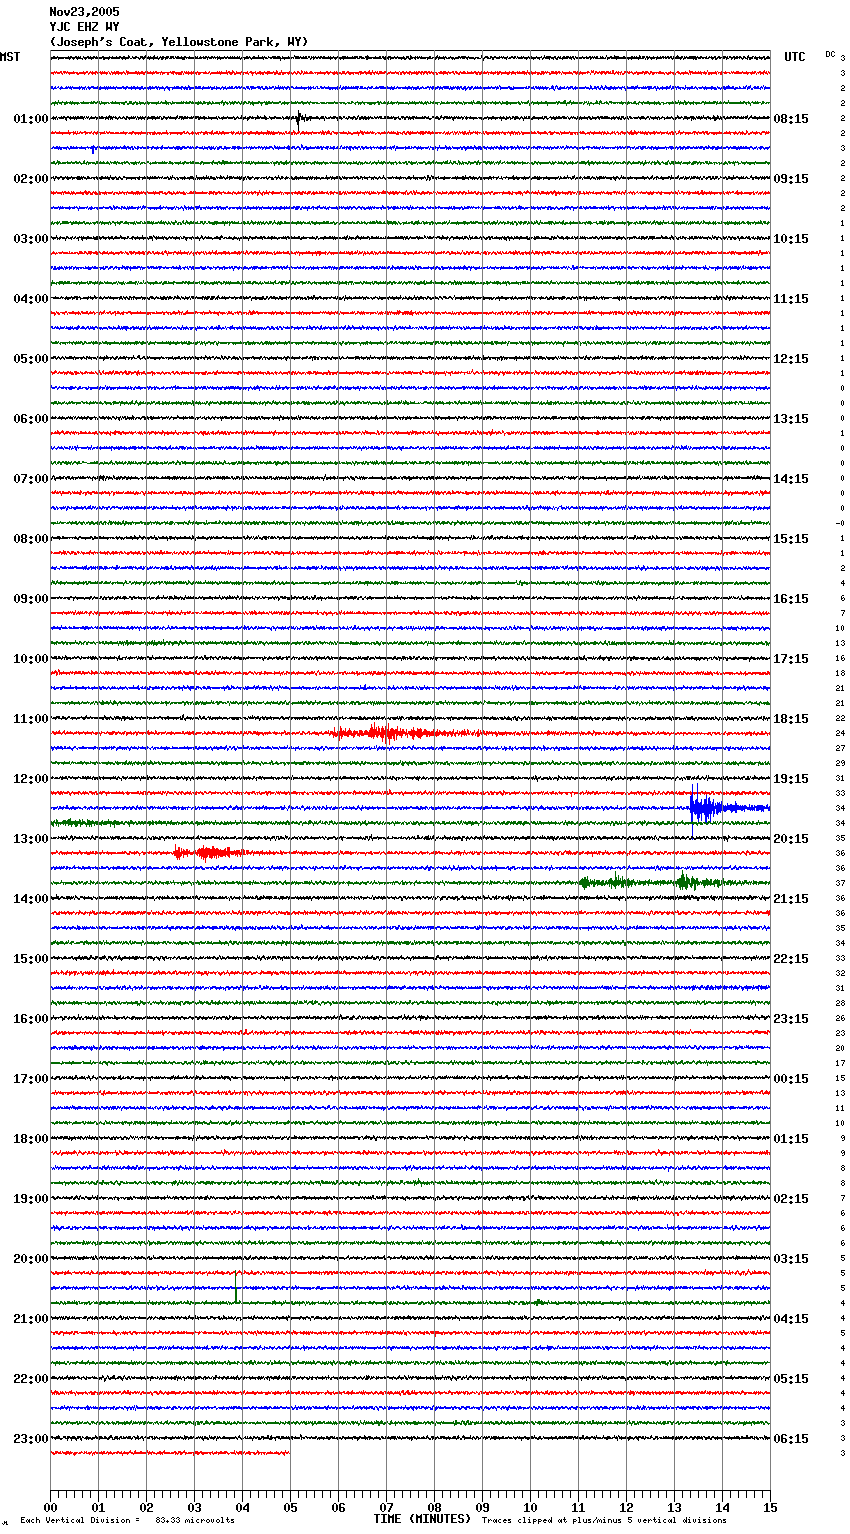850x1534 pixels.
Task: Click the 03:15 UTC time label
Action: coord(791,1259)
